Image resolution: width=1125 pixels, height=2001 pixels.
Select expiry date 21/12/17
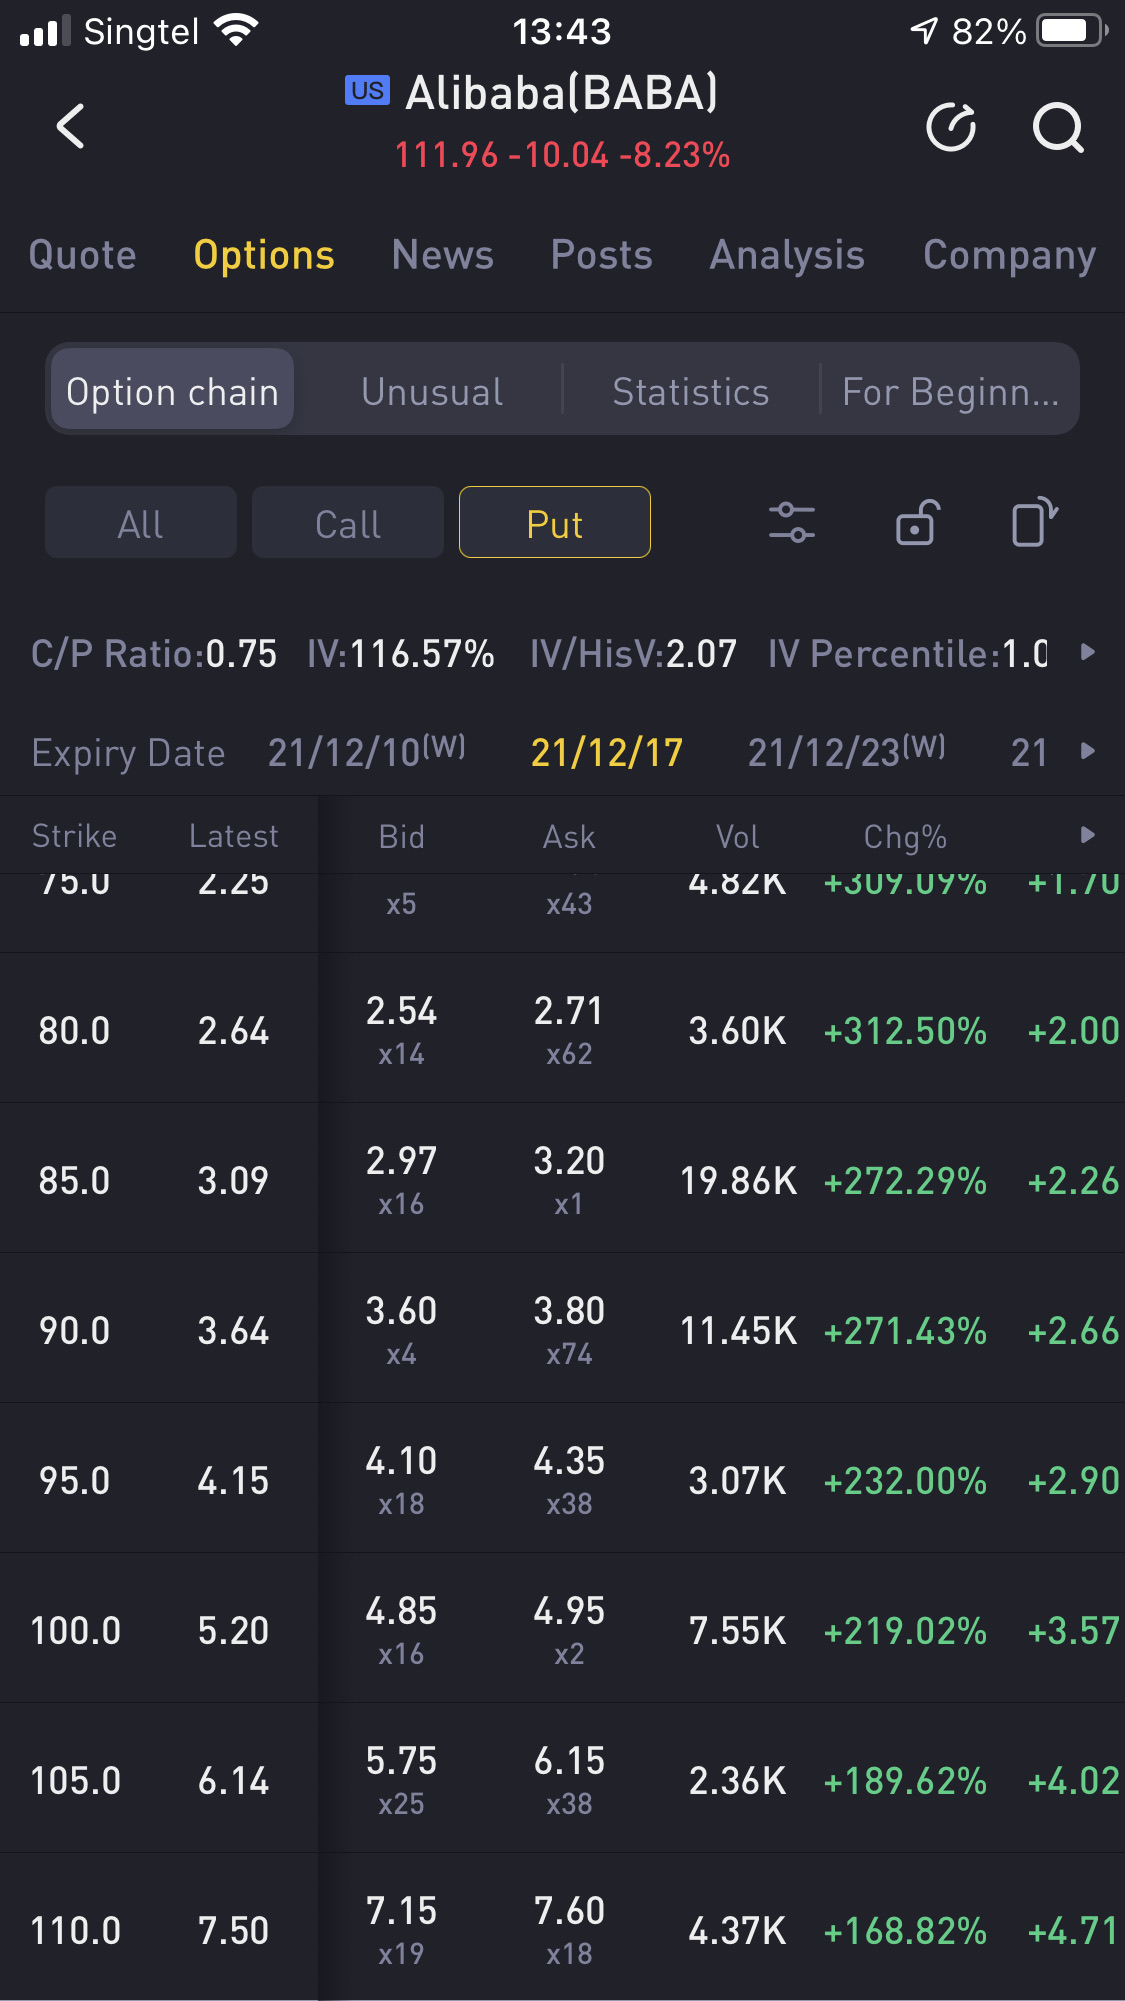[607, 752]
